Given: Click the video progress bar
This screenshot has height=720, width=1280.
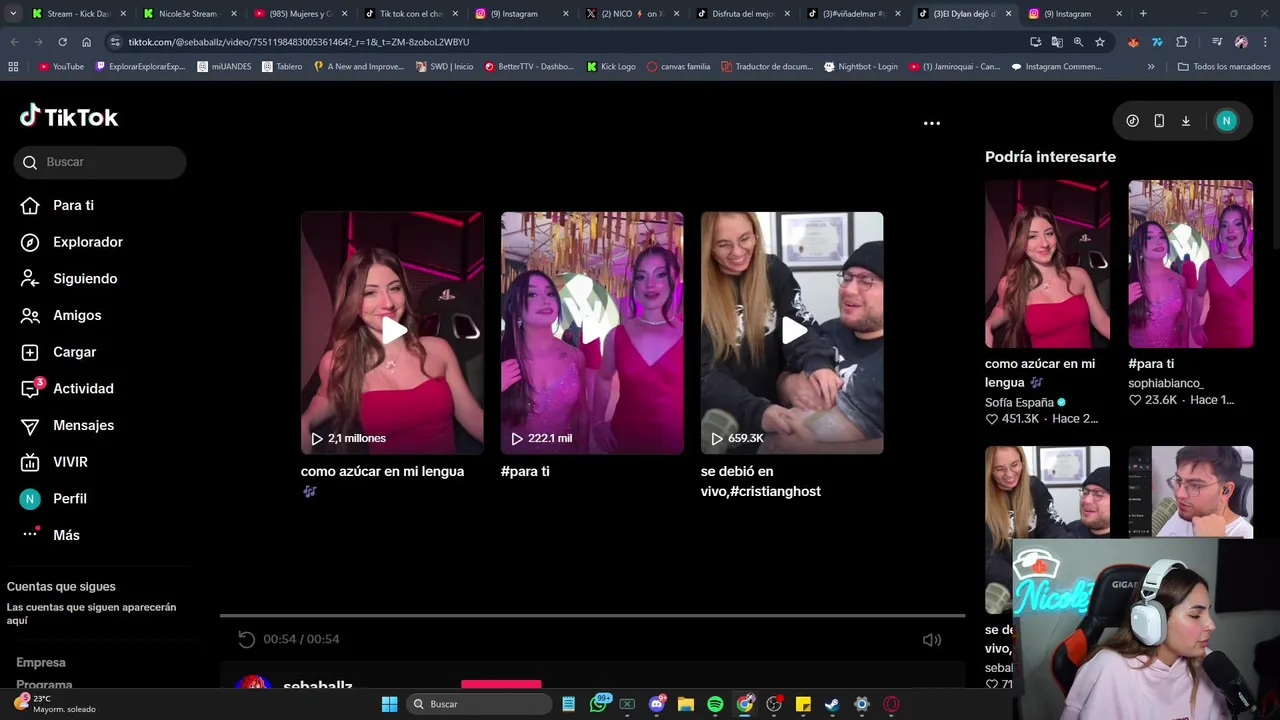Looking at the screenshot, I should point(592,616).
